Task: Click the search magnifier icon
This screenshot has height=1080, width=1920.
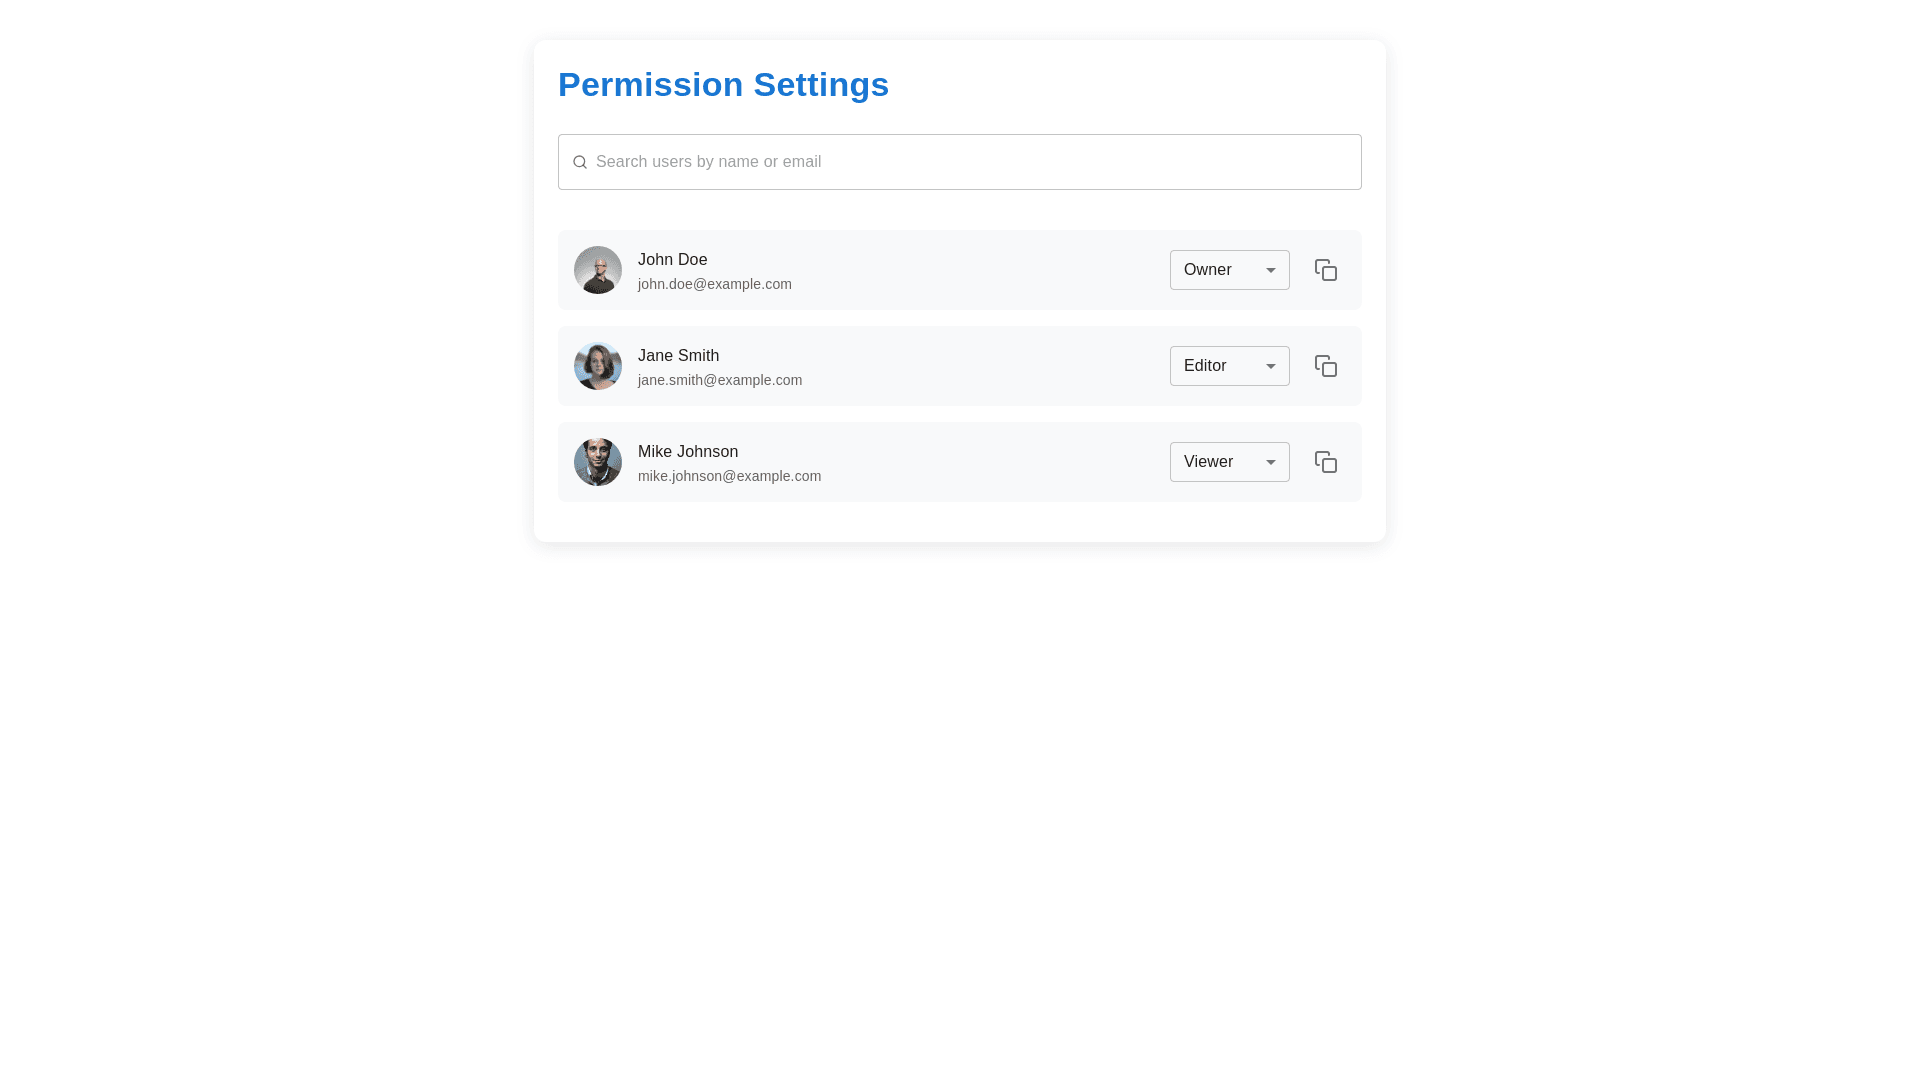Action: click(580, 162)
